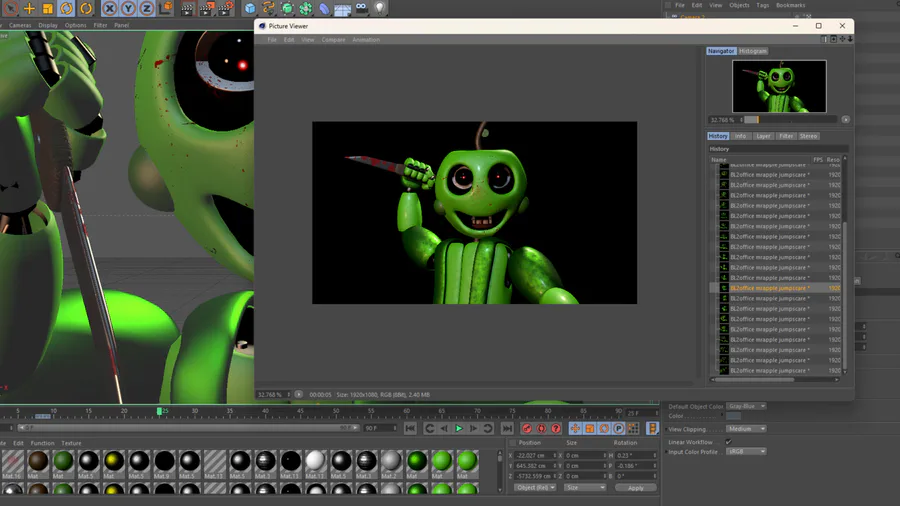Open the green generator cage icon
Screen dimensions: 900x506
pos(287,8)
